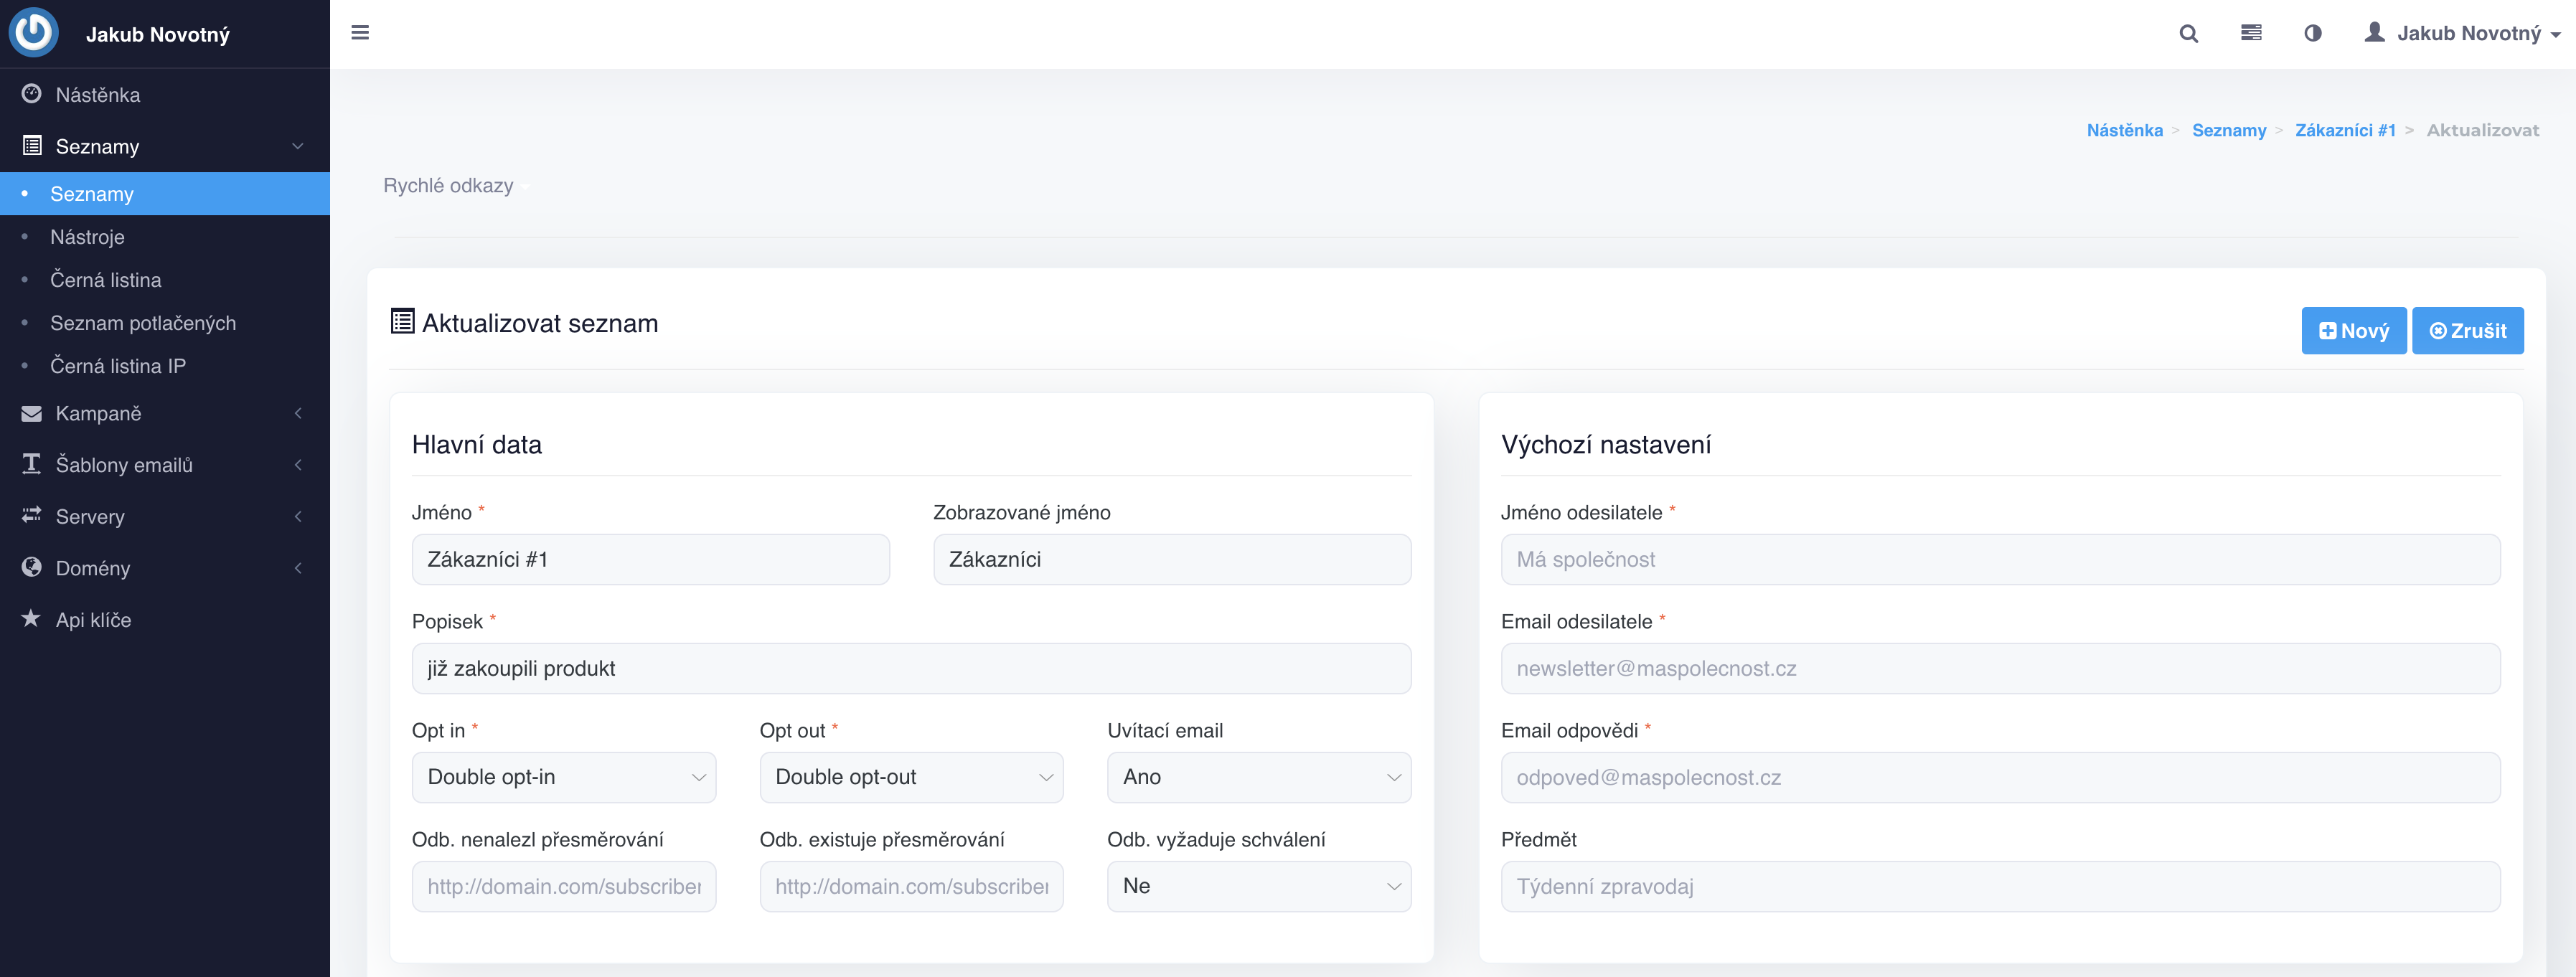This screenshot has width=2576, height=977.
Task: Toggle dark mode contrast icon
Action: point(2313,33)
